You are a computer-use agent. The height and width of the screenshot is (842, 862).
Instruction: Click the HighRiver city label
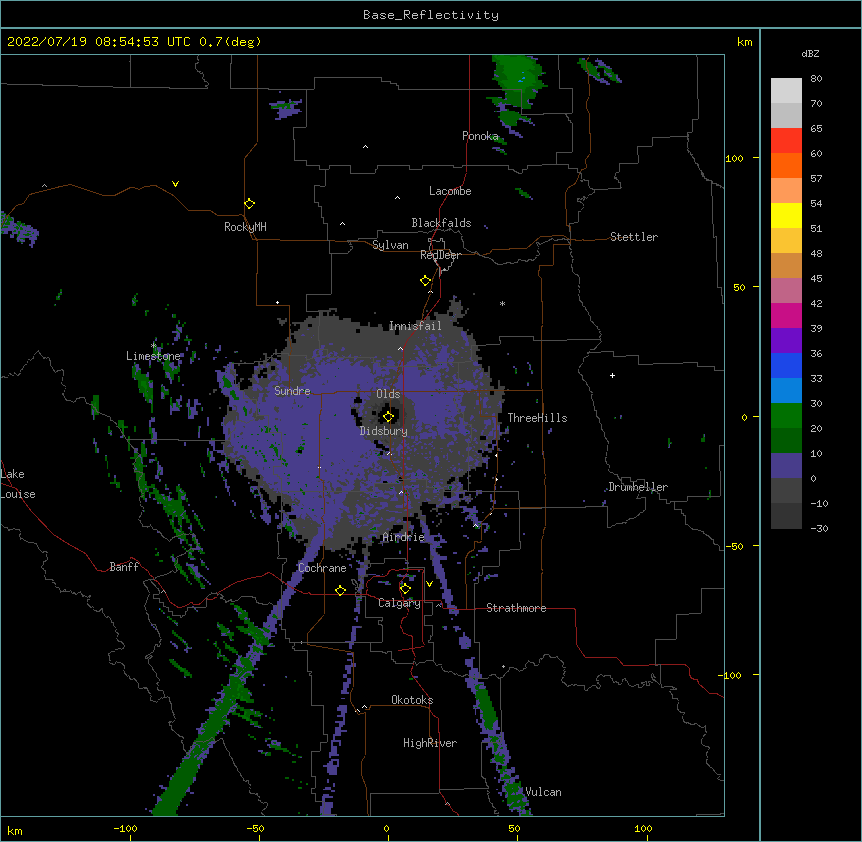click(x=430, y=743)
